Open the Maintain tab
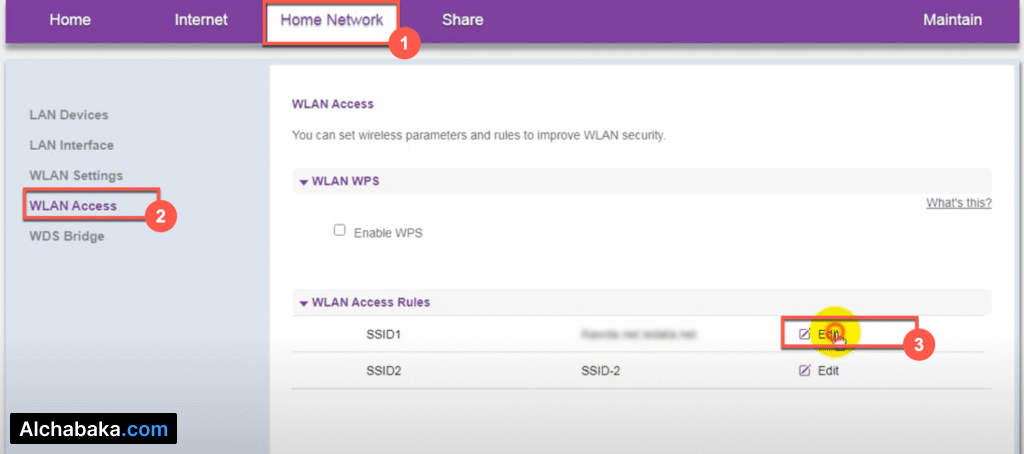The image size is (1024, 454). pyautogui.click(x=952, y=20)
